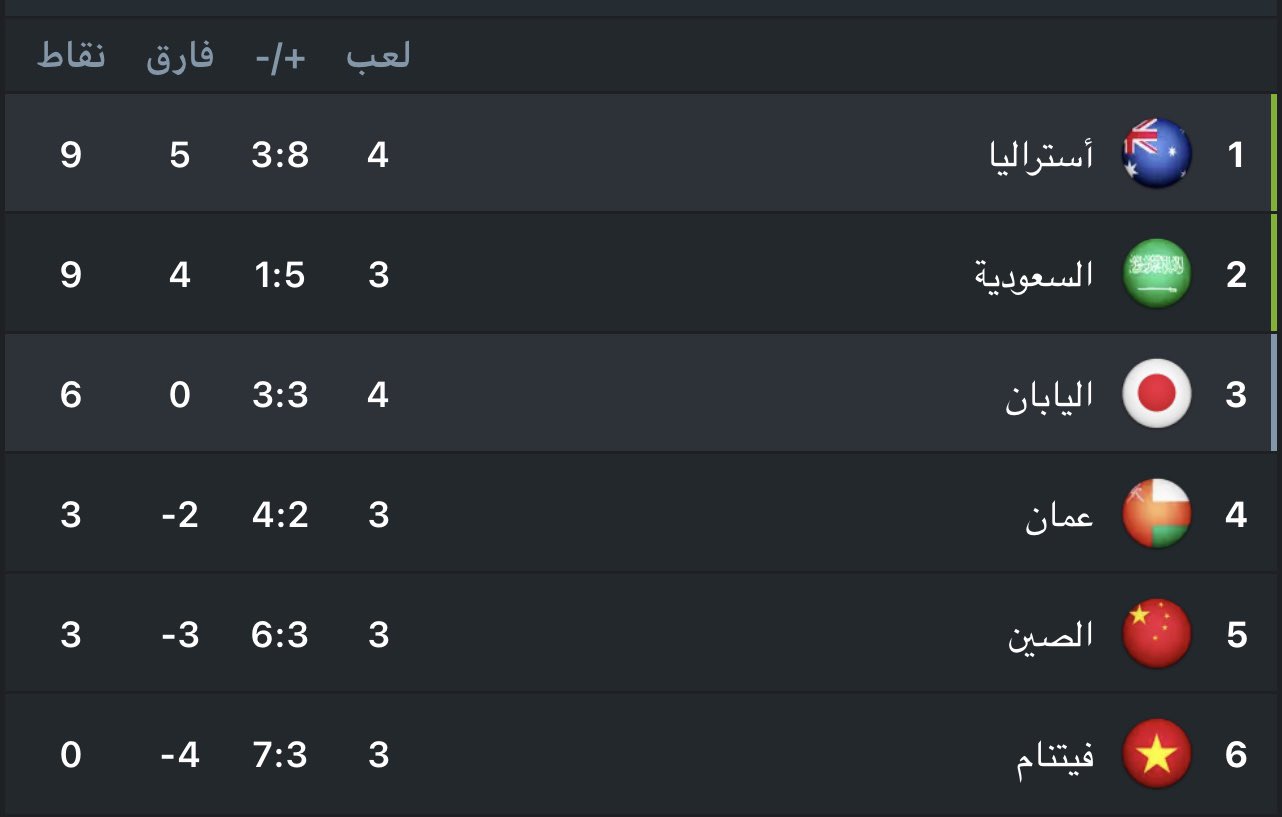This screenshot has width=1282, height=817.
Task: Click the Oman flag icon
Action: [1157, 514]
